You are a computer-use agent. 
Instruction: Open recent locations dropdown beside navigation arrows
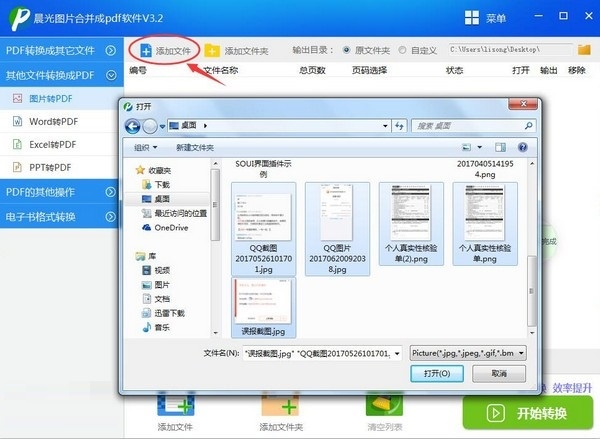coord(162,126)
